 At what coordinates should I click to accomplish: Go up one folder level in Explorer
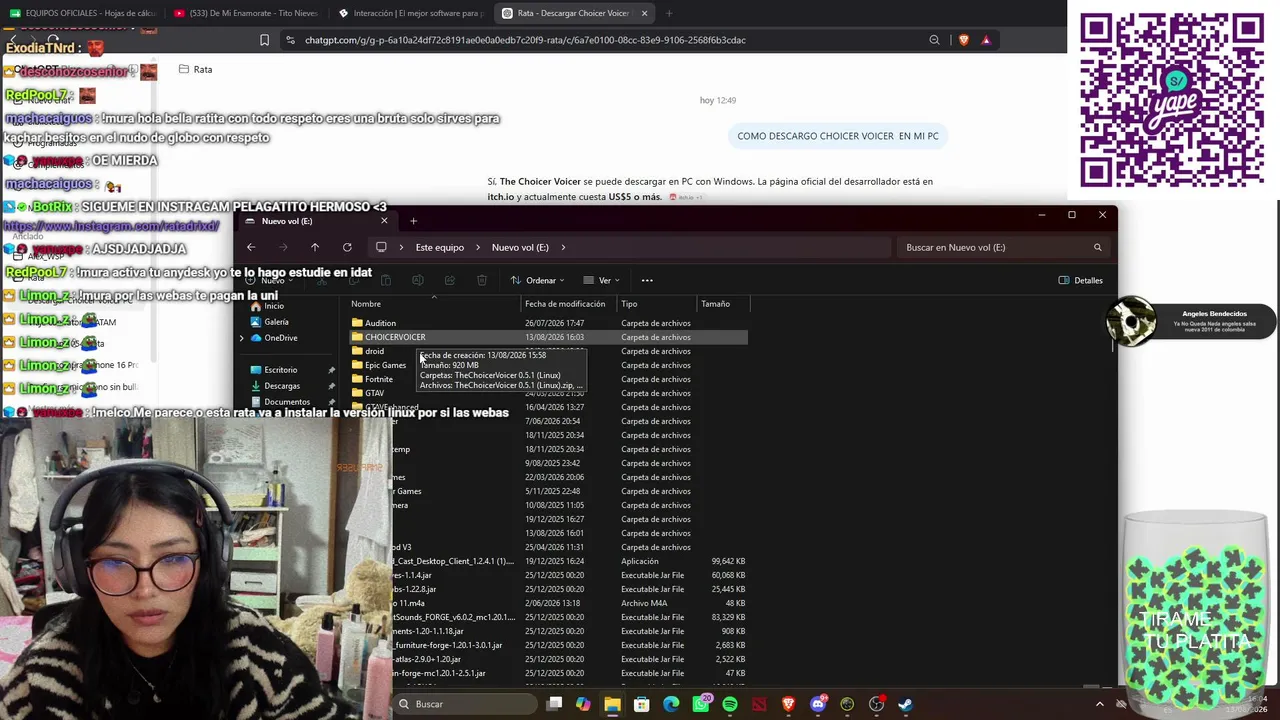(x=315, y=247)
